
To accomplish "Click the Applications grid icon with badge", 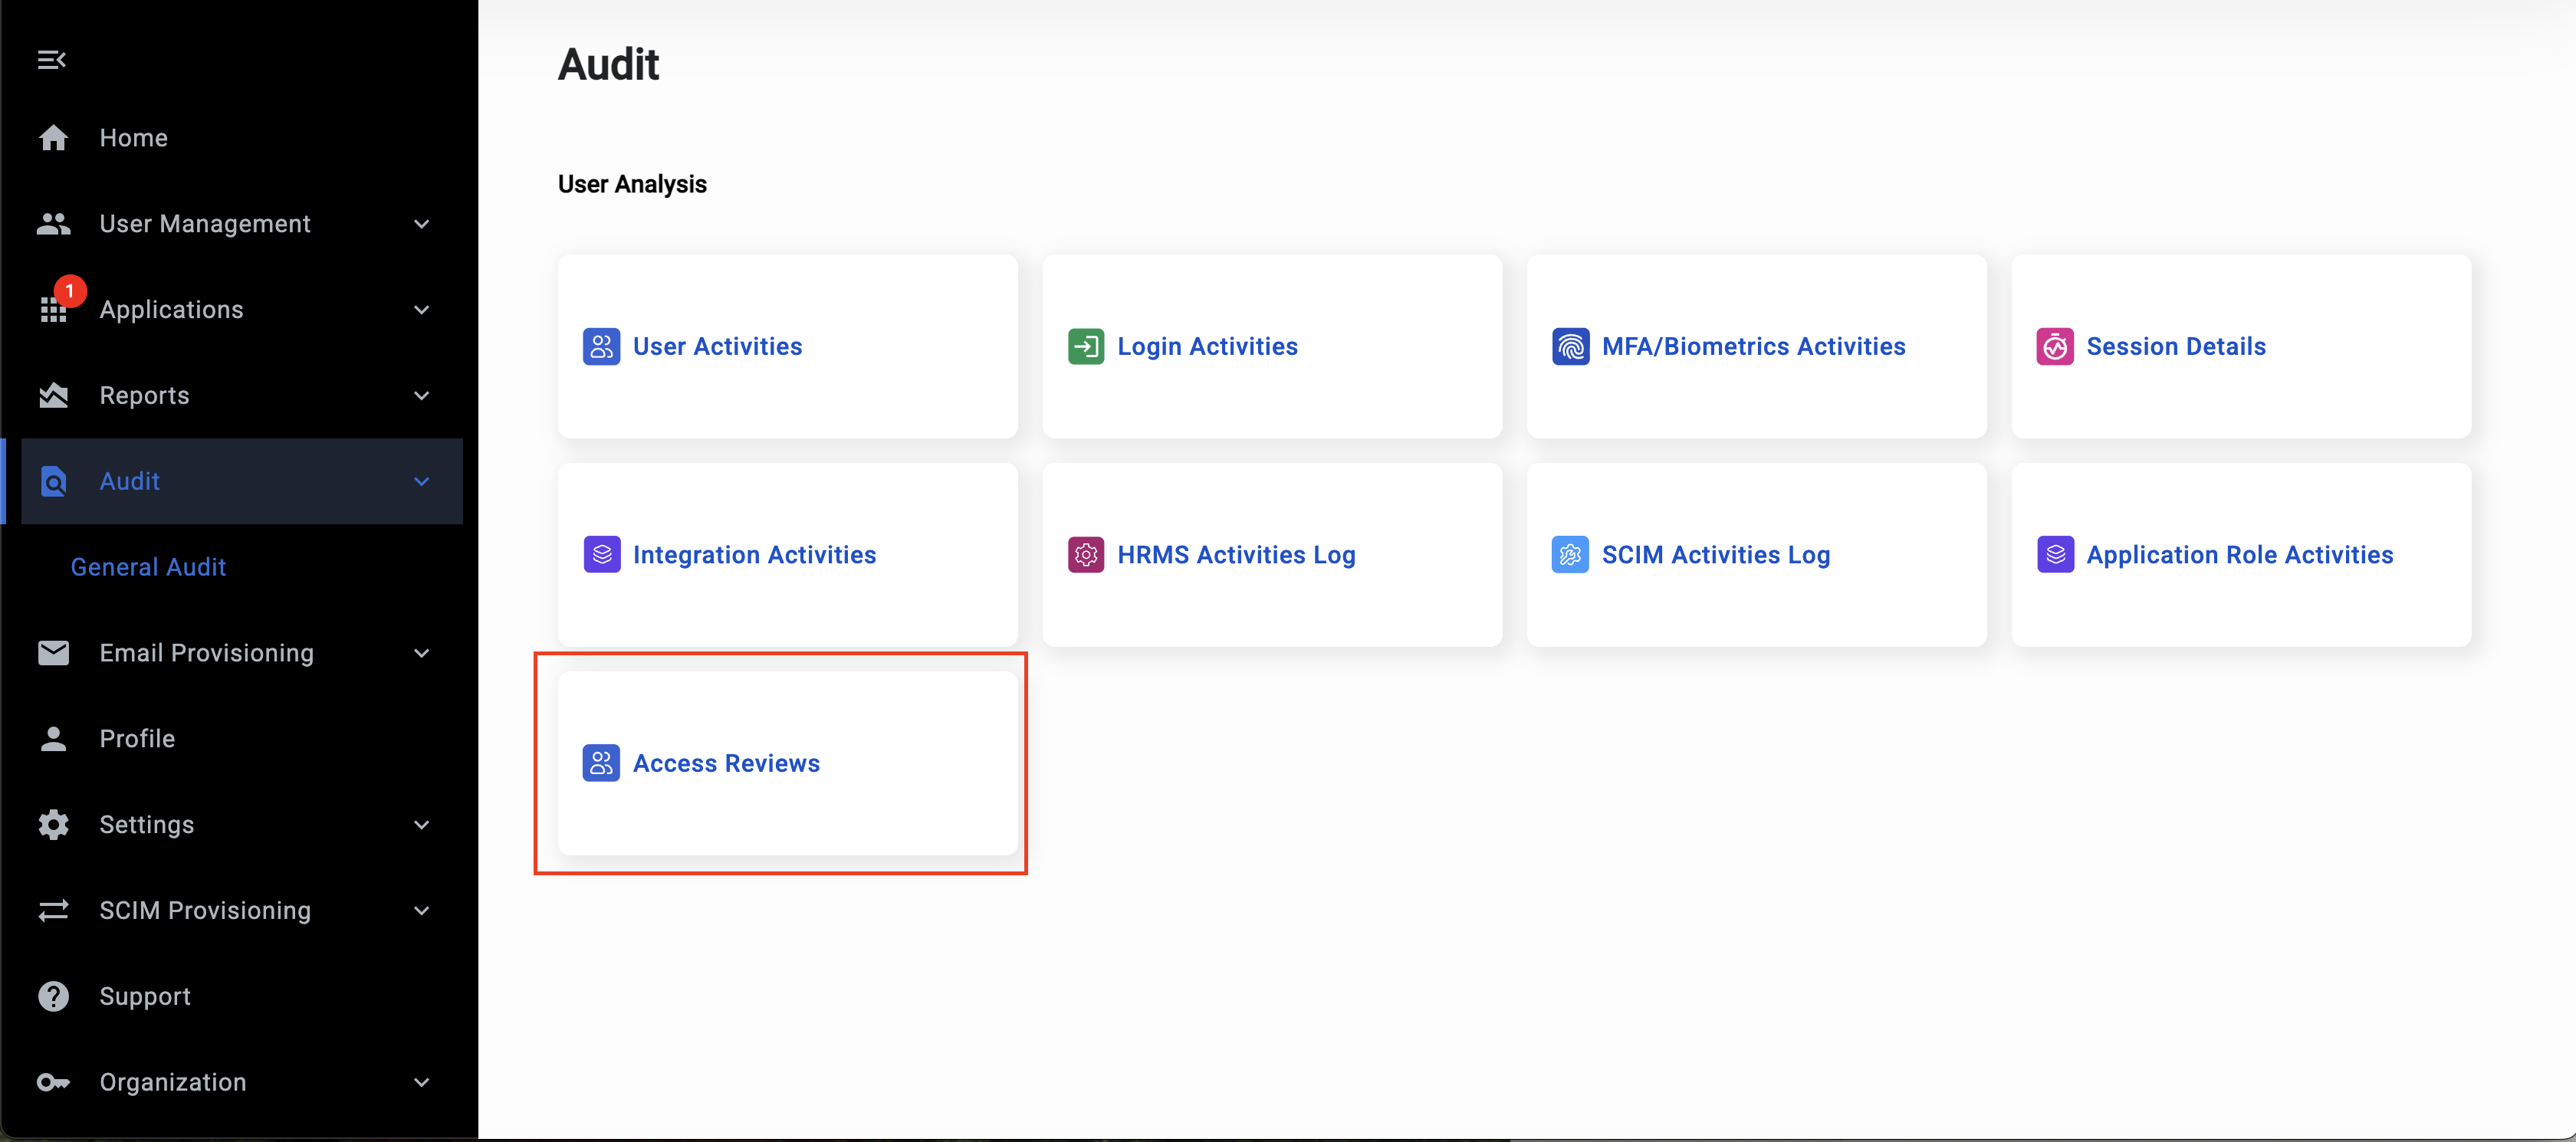I will tap(54, 309).
